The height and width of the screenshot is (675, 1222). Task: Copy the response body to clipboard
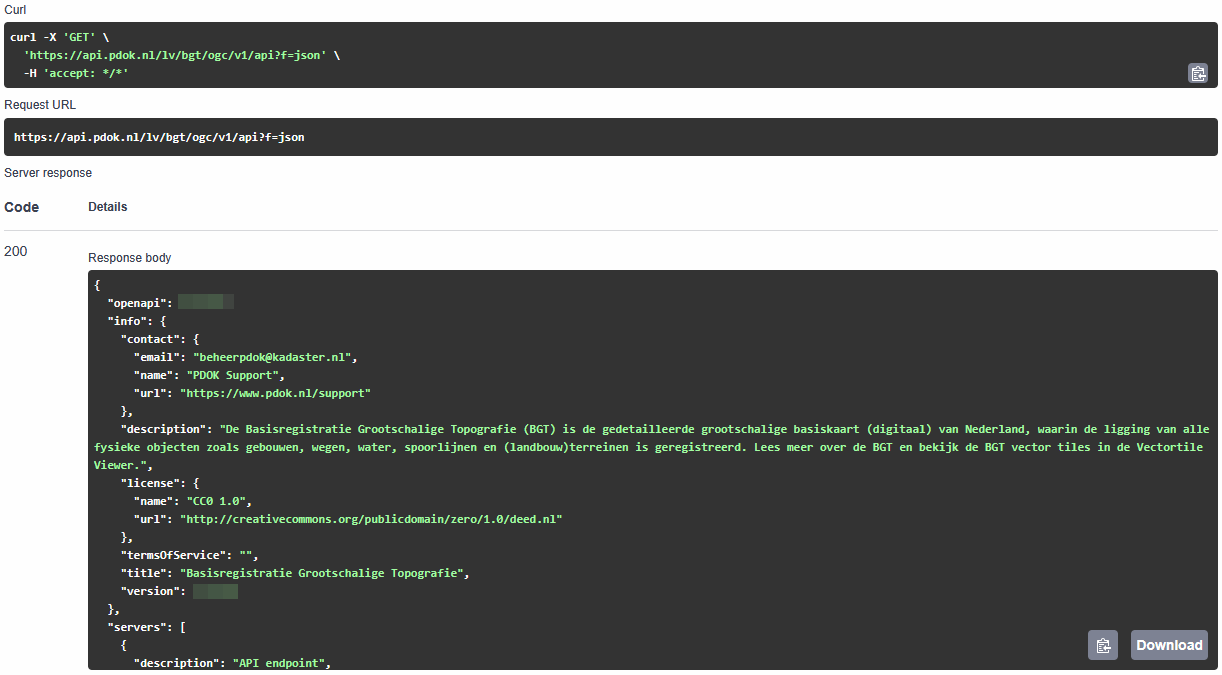click(1103, 645)
